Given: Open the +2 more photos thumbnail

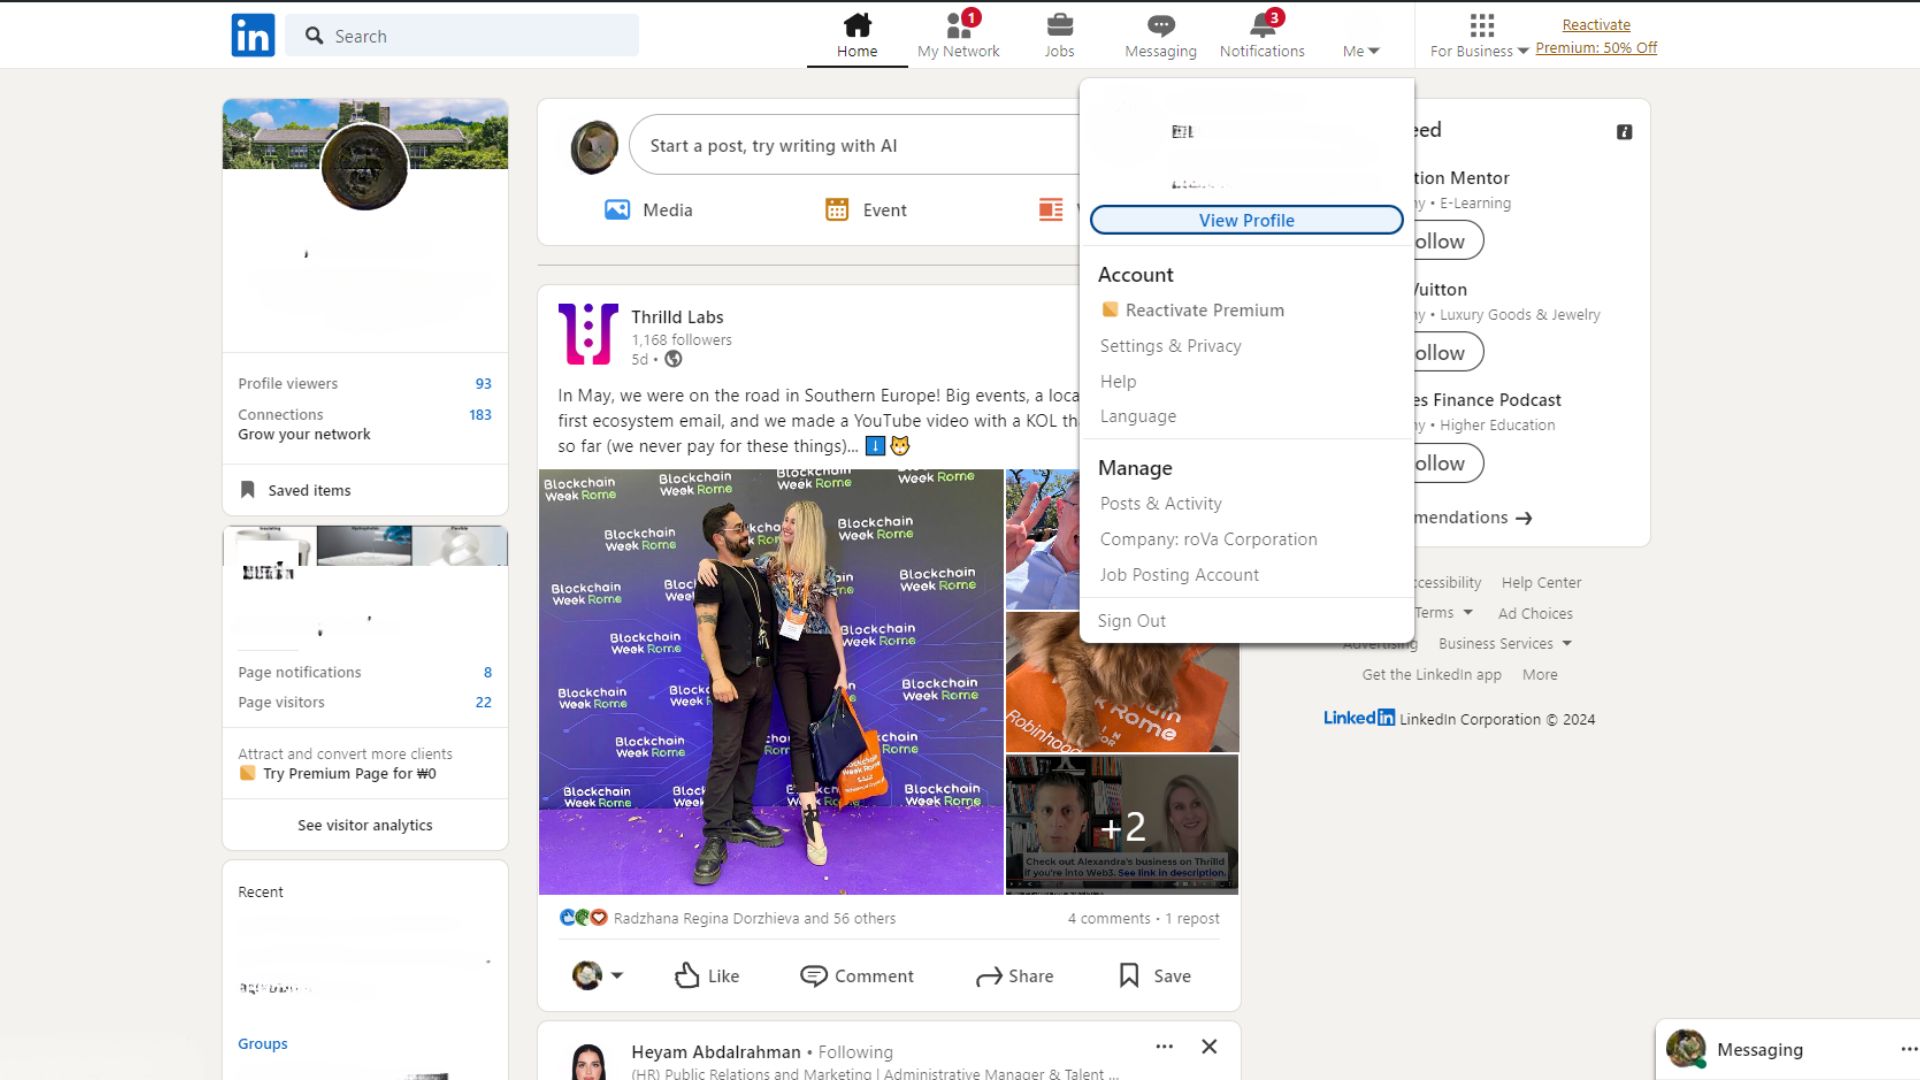Looking at the screenshot, I should tap(1122, 825).
